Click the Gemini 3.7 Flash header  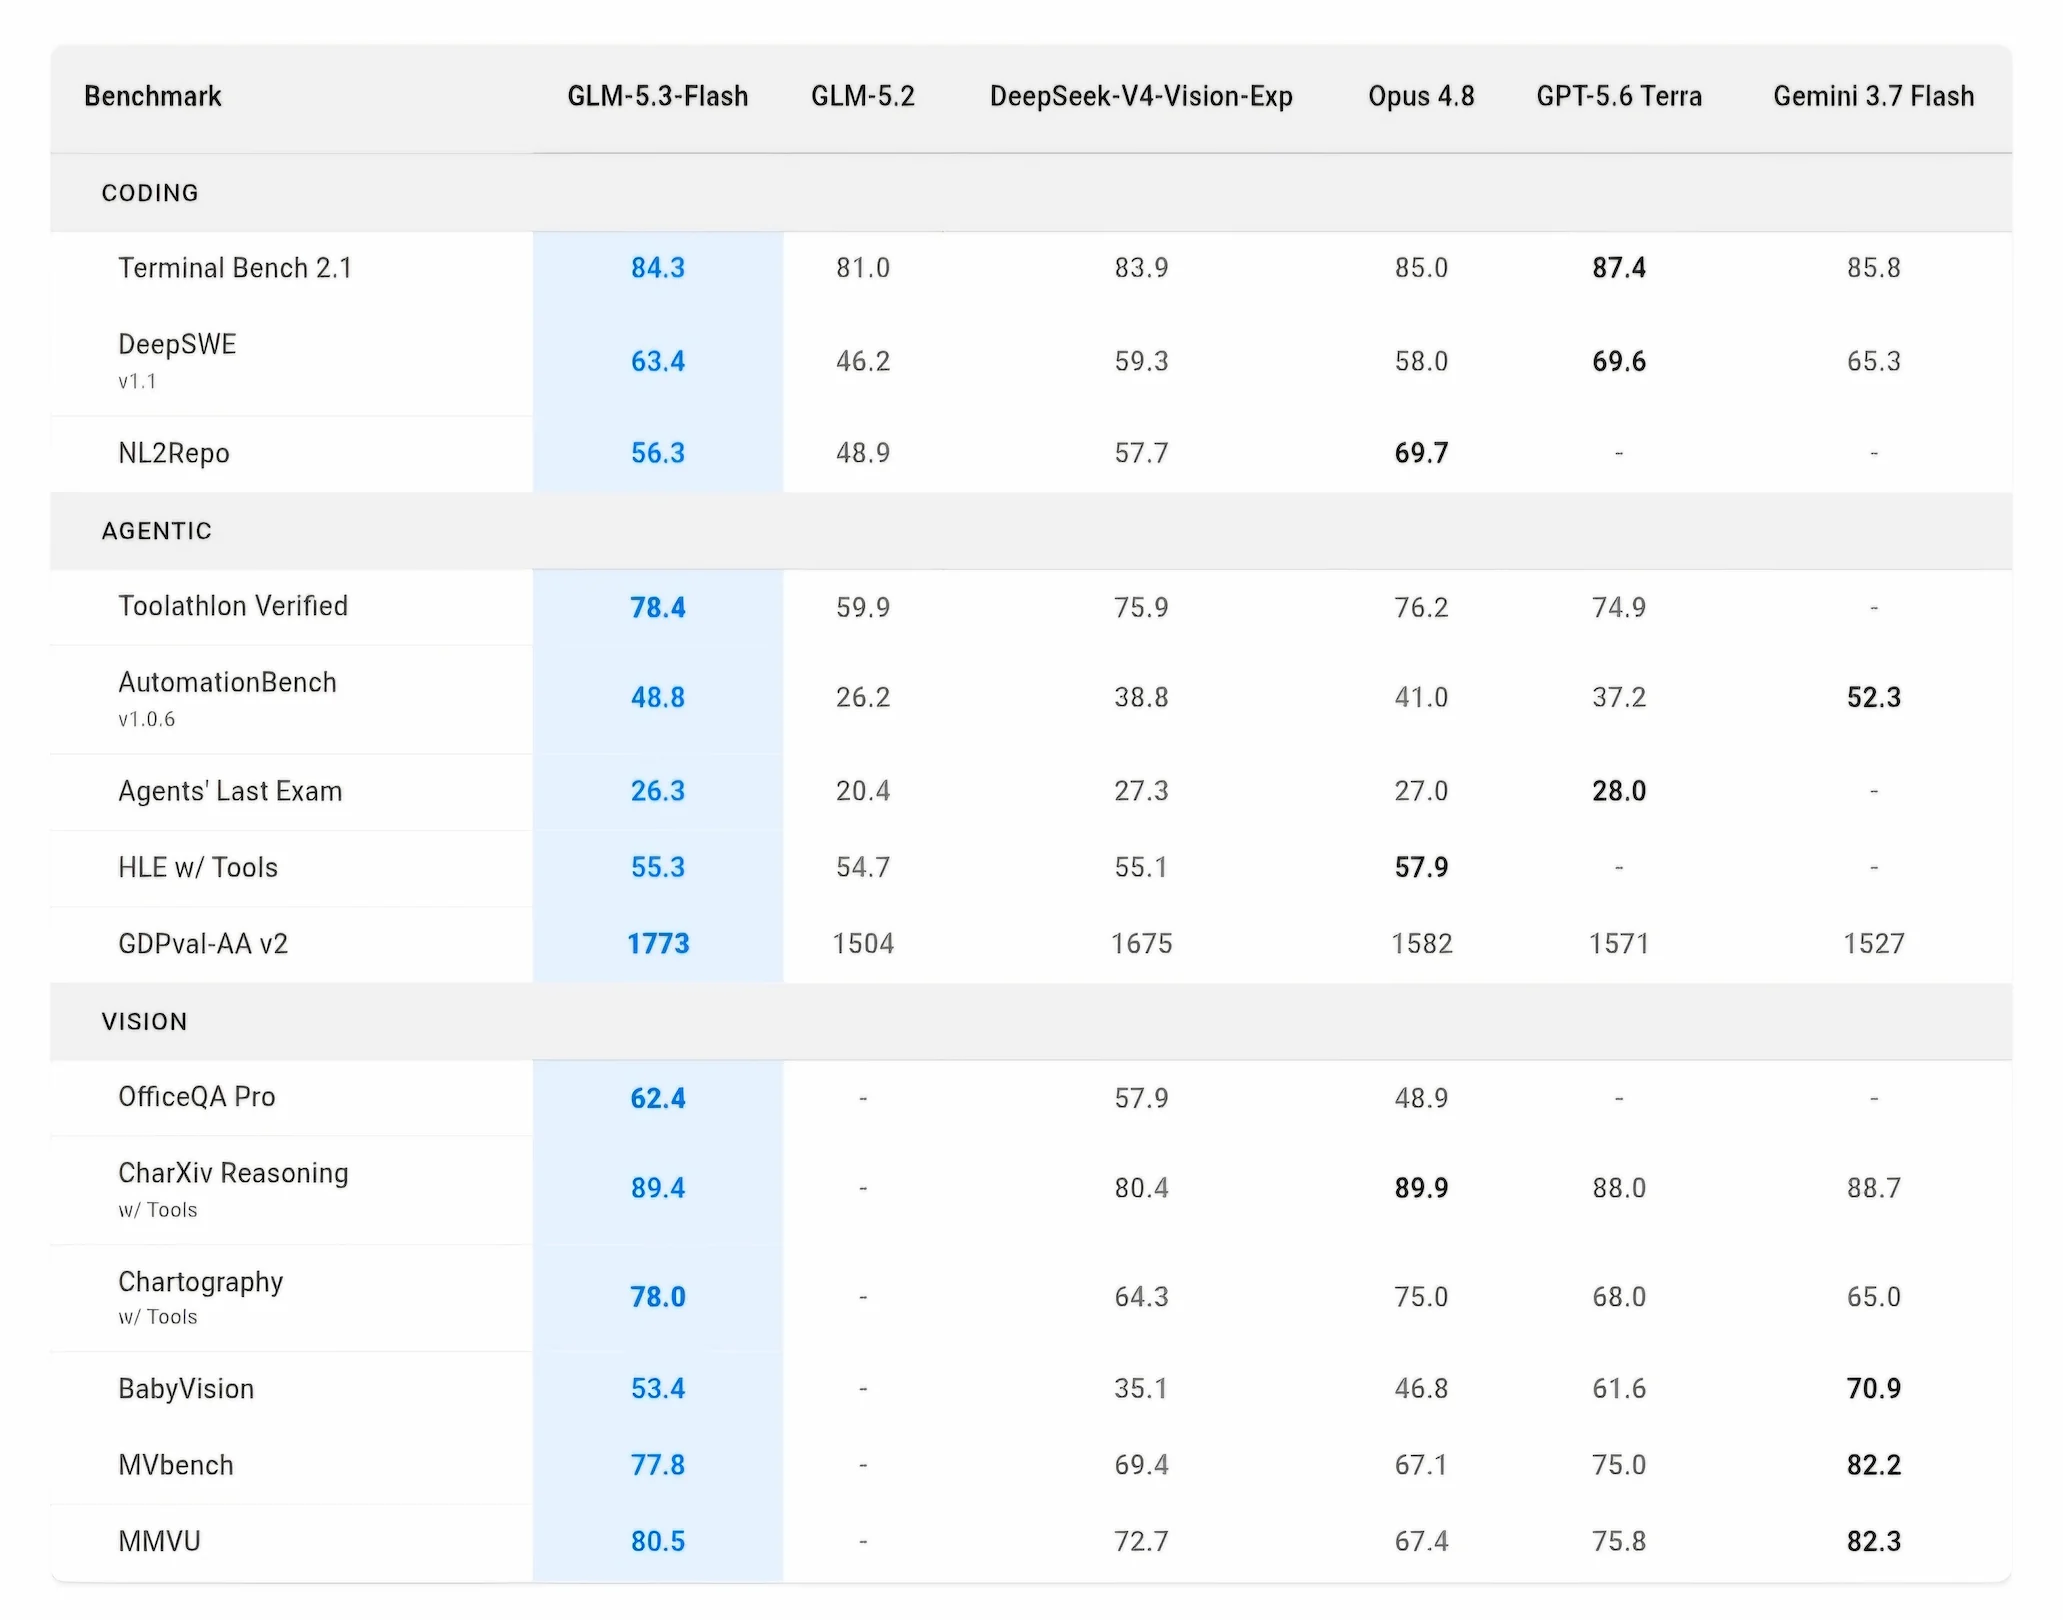pos(1873,96)
